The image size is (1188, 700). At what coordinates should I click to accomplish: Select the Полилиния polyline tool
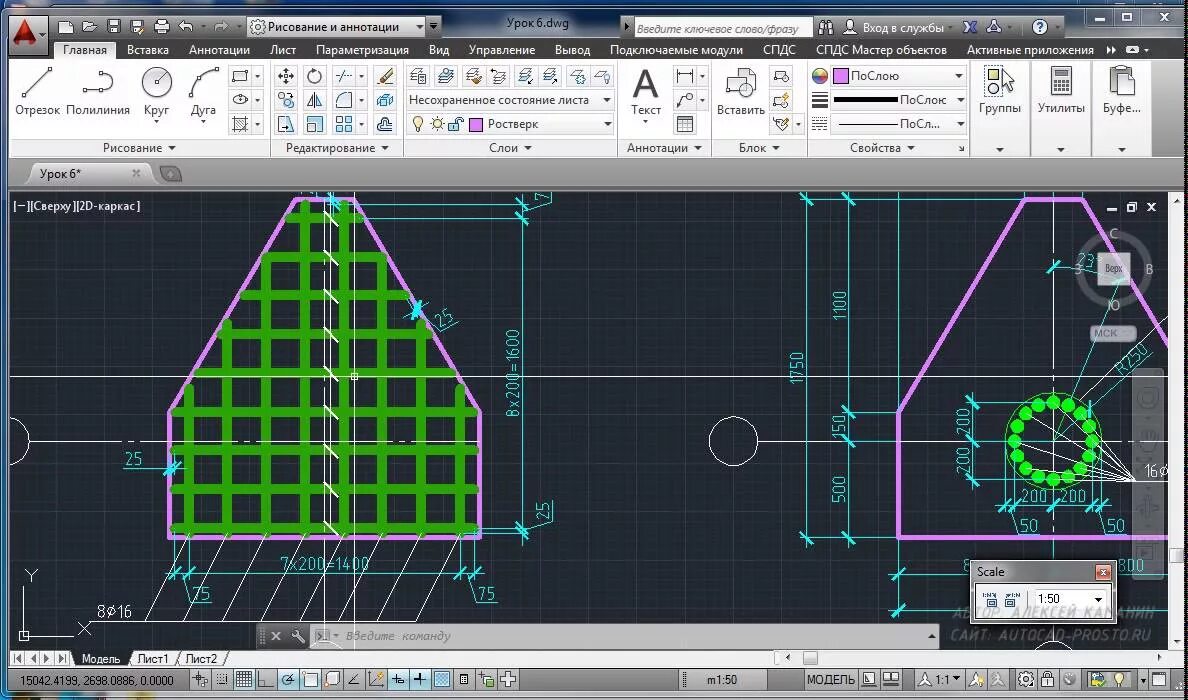click(x=98, y=91)
